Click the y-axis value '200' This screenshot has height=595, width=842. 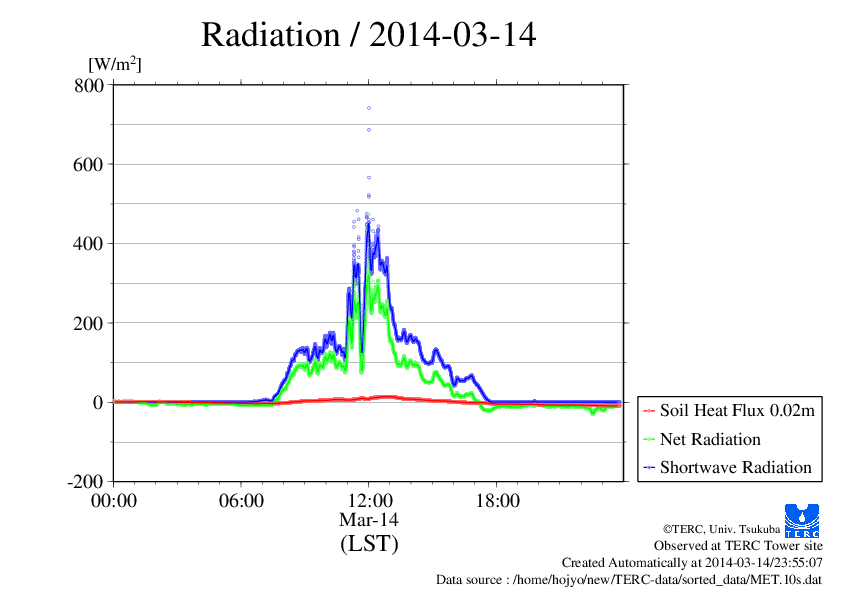[x=88, y=323]
